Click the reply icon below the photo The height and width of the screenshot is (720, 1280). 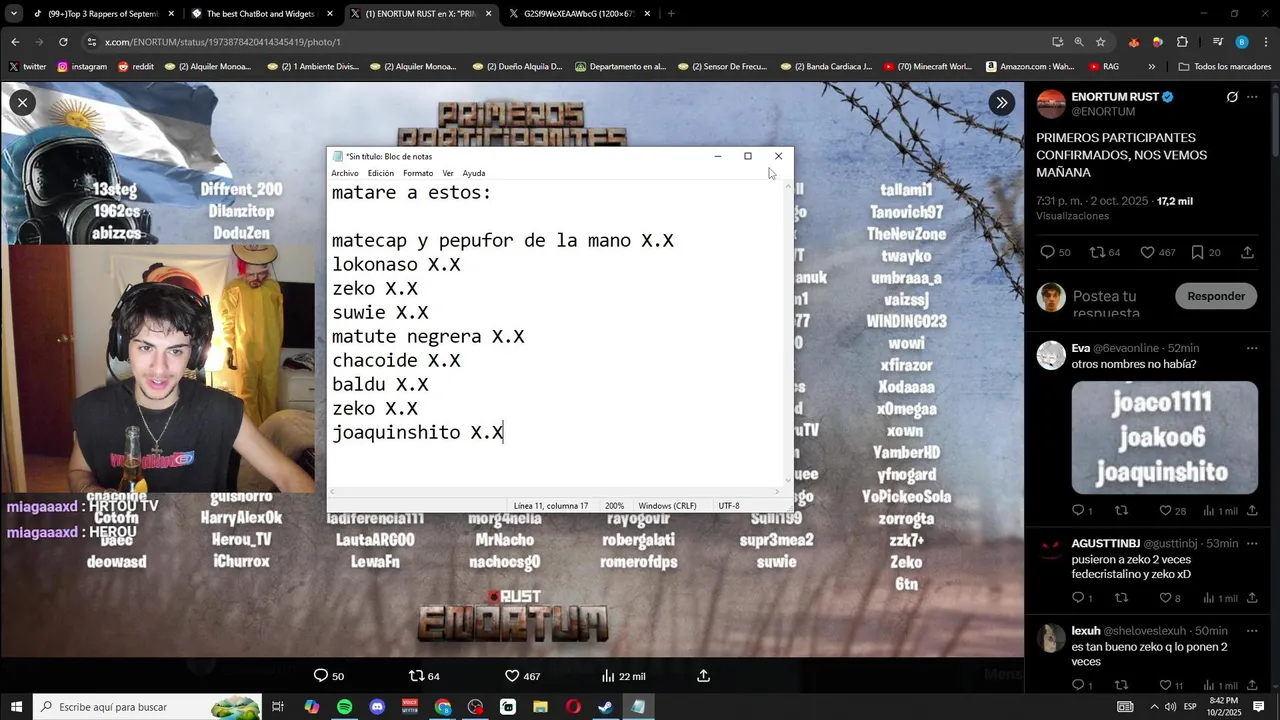pos(321,676)
